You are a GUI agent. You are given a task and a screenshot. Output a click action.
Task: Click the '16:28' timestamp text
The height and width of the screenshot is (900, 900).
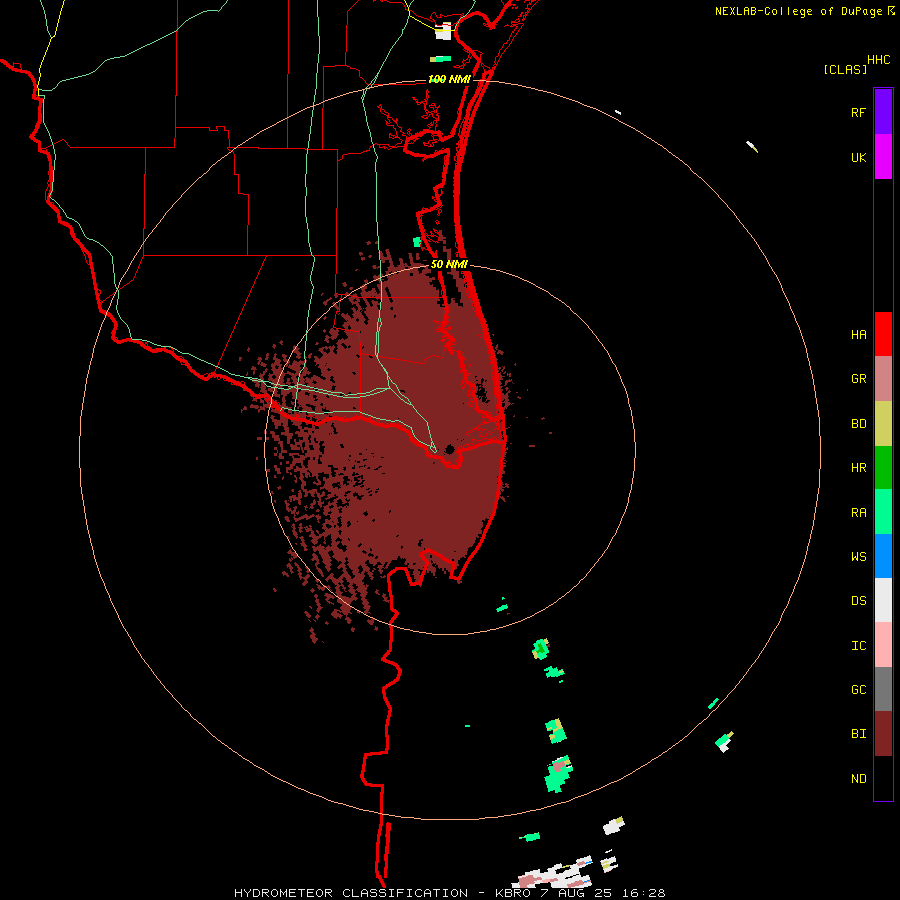click(x=642, y=893)
